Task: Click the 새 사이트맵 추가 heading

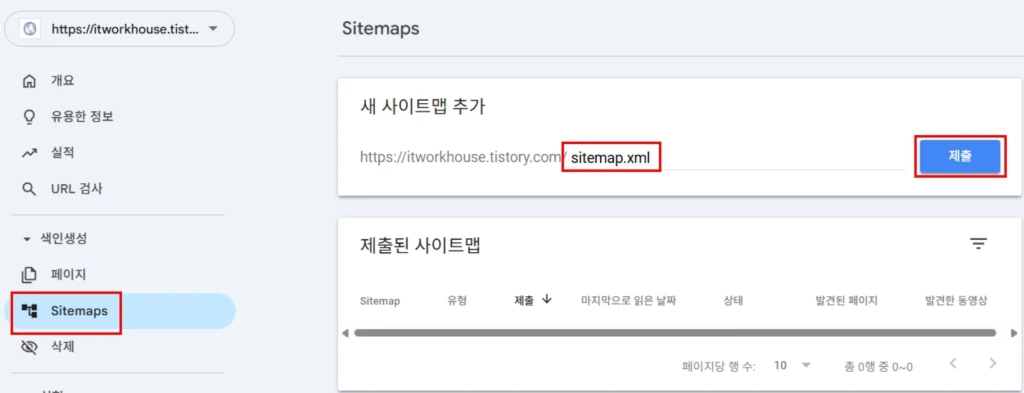Action: [423, 107]
